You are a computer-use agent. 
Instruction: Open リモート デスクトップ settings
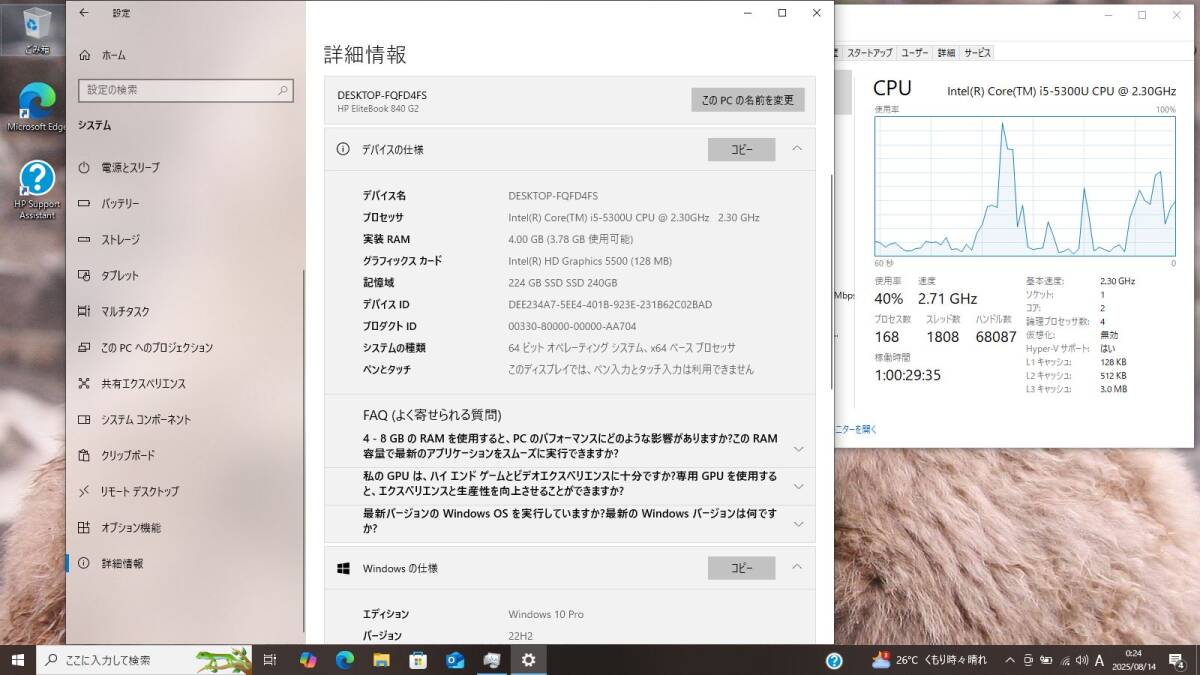[128, 491]
